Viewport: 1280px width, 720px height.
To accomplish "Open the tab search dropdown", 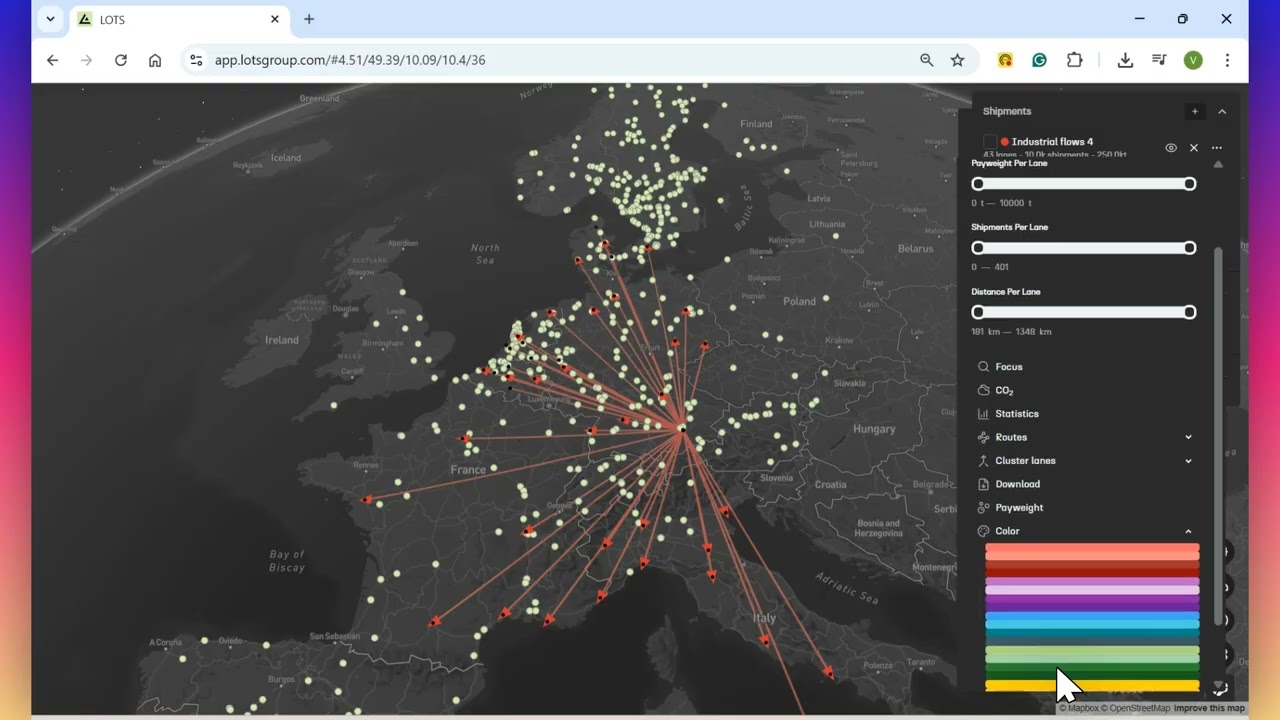I will pyautogui.click(x=50, y=19).
